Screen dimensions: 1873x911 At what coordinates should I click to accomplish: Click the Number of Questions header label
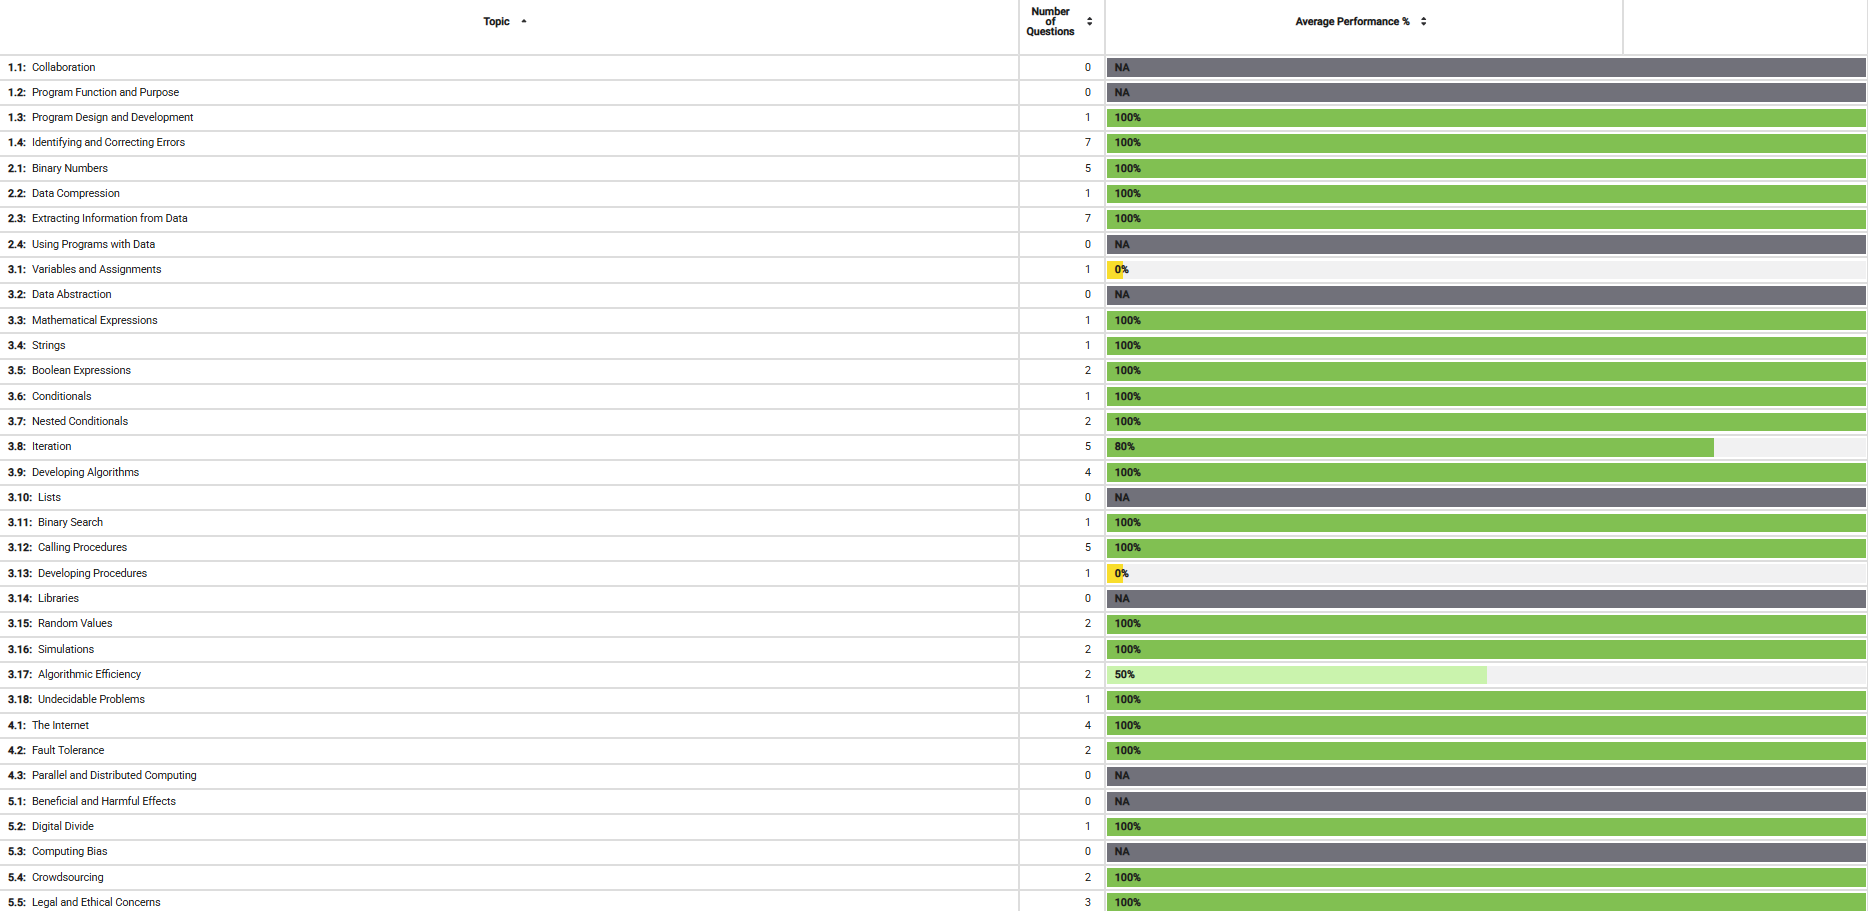coord(1050,21)
